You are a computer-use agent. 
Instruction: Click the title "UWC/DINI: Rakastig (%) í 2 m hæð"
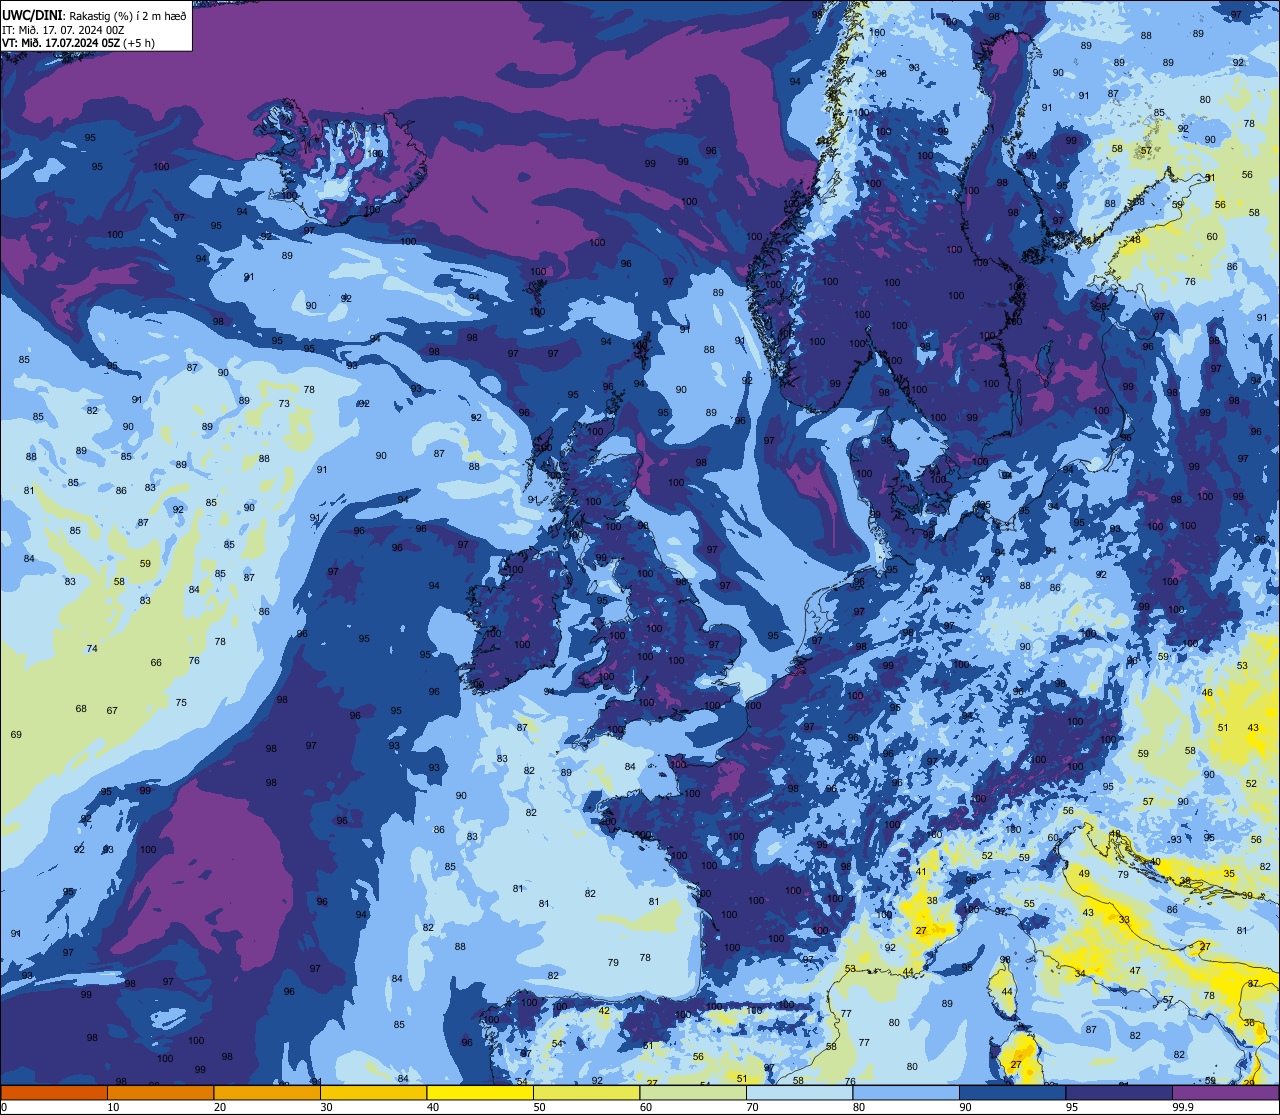click(94, 15)
